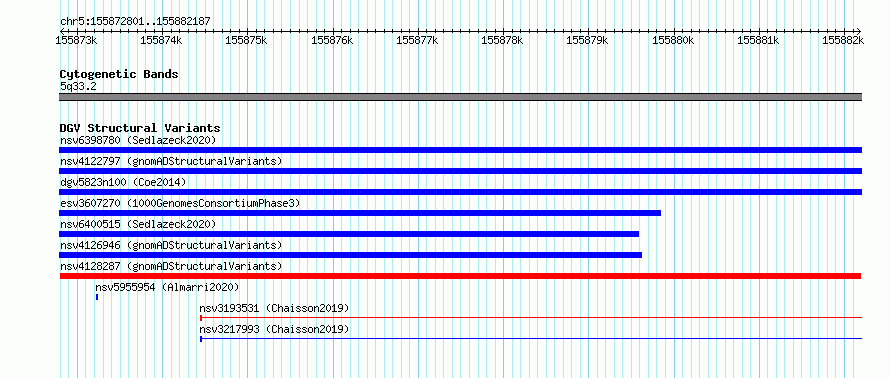890x378 pixels.
Task: Open the nsv4126946 (gnomADStructuralVariants) label
Action: click(x=171, y=245)
